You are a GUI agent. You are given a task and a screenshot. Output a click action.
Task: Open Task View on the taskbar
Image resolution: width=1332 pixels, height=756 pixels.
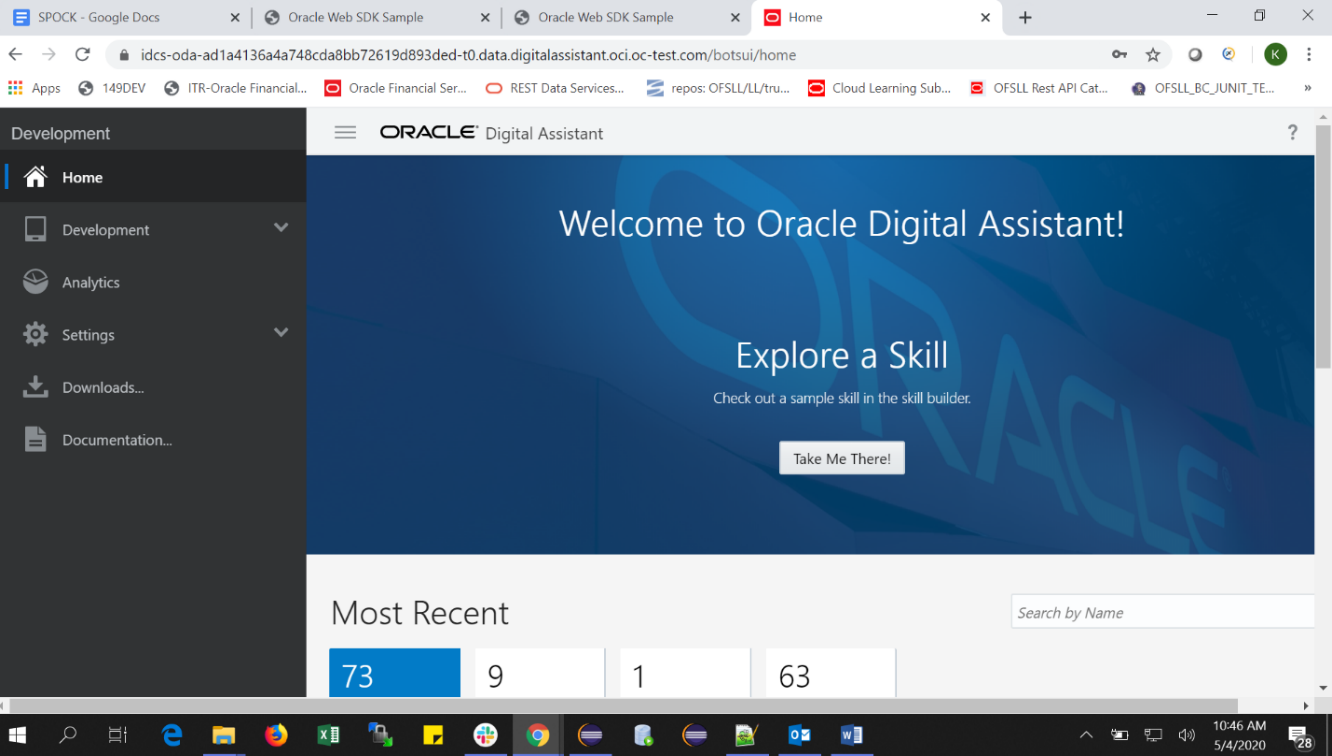[118, 735]
